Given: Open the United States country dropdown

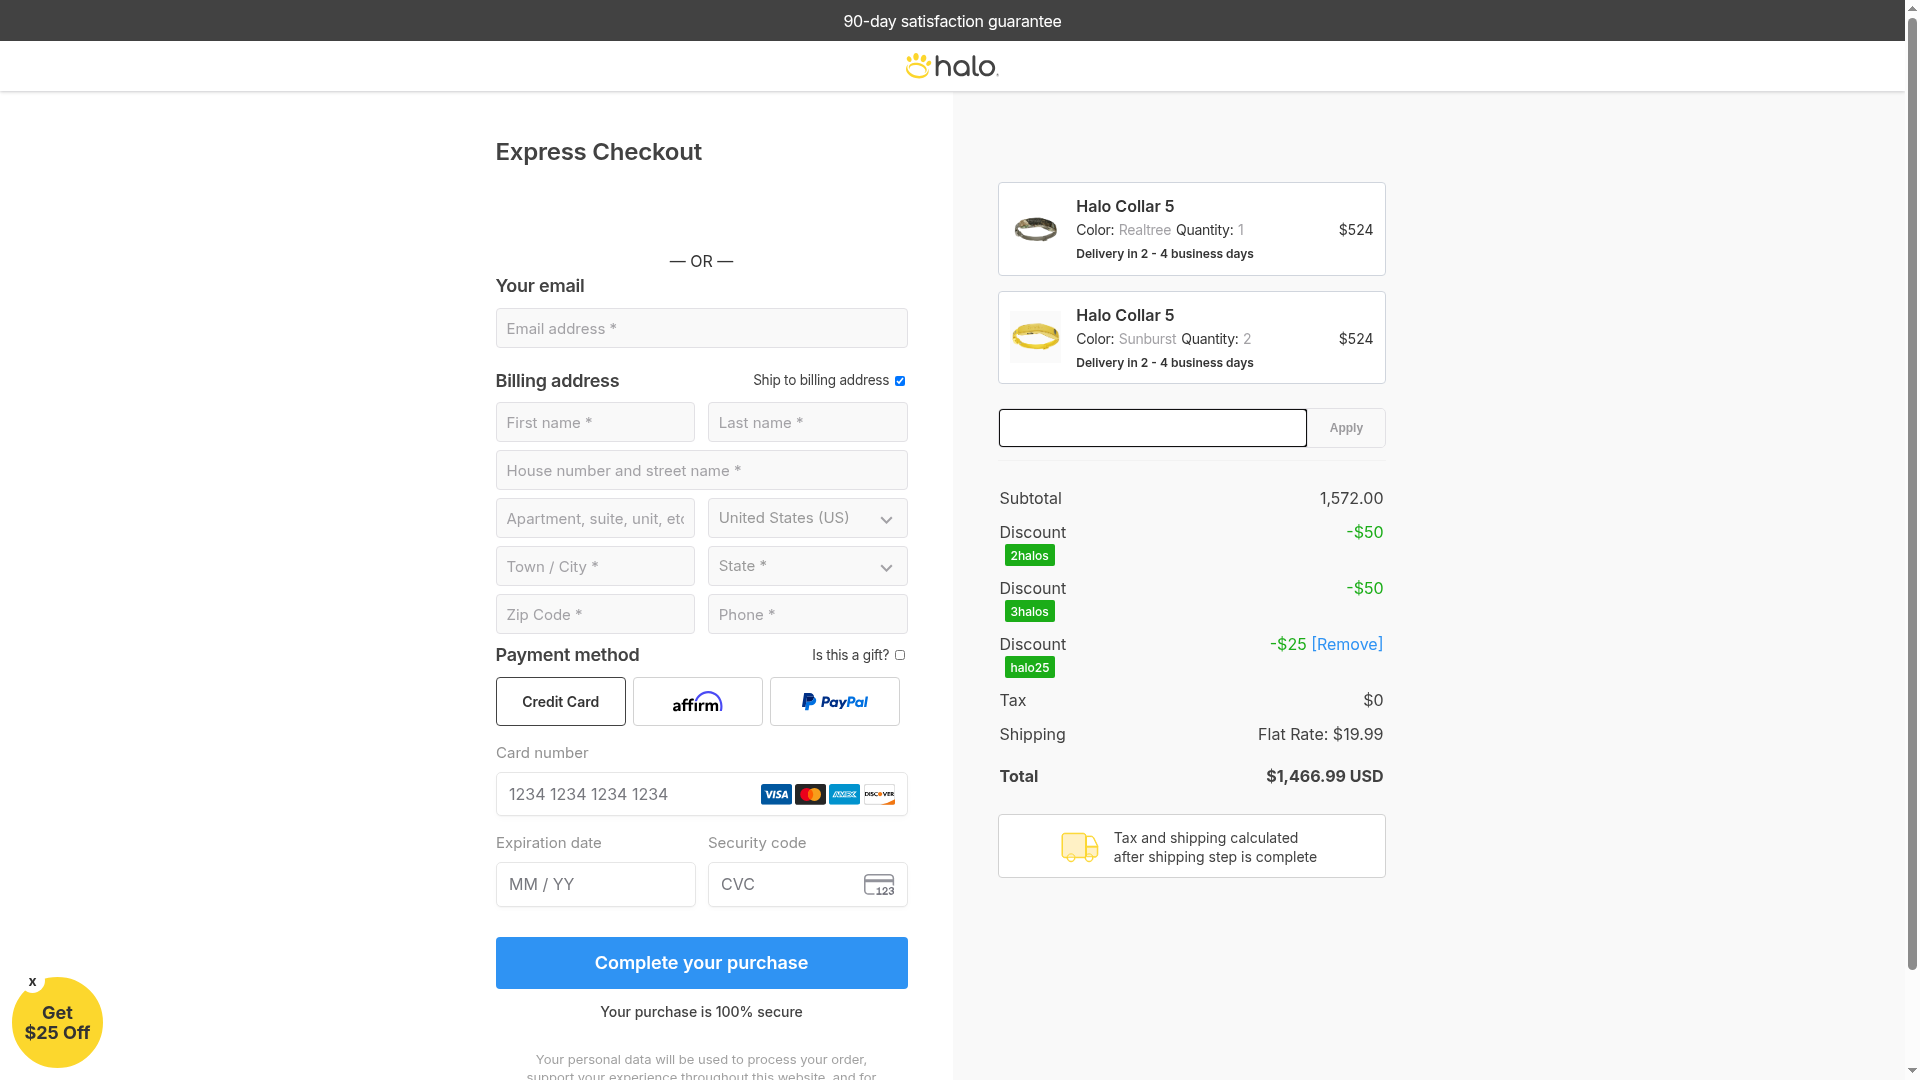Looking at the screenshot, I should coord(807,518).
